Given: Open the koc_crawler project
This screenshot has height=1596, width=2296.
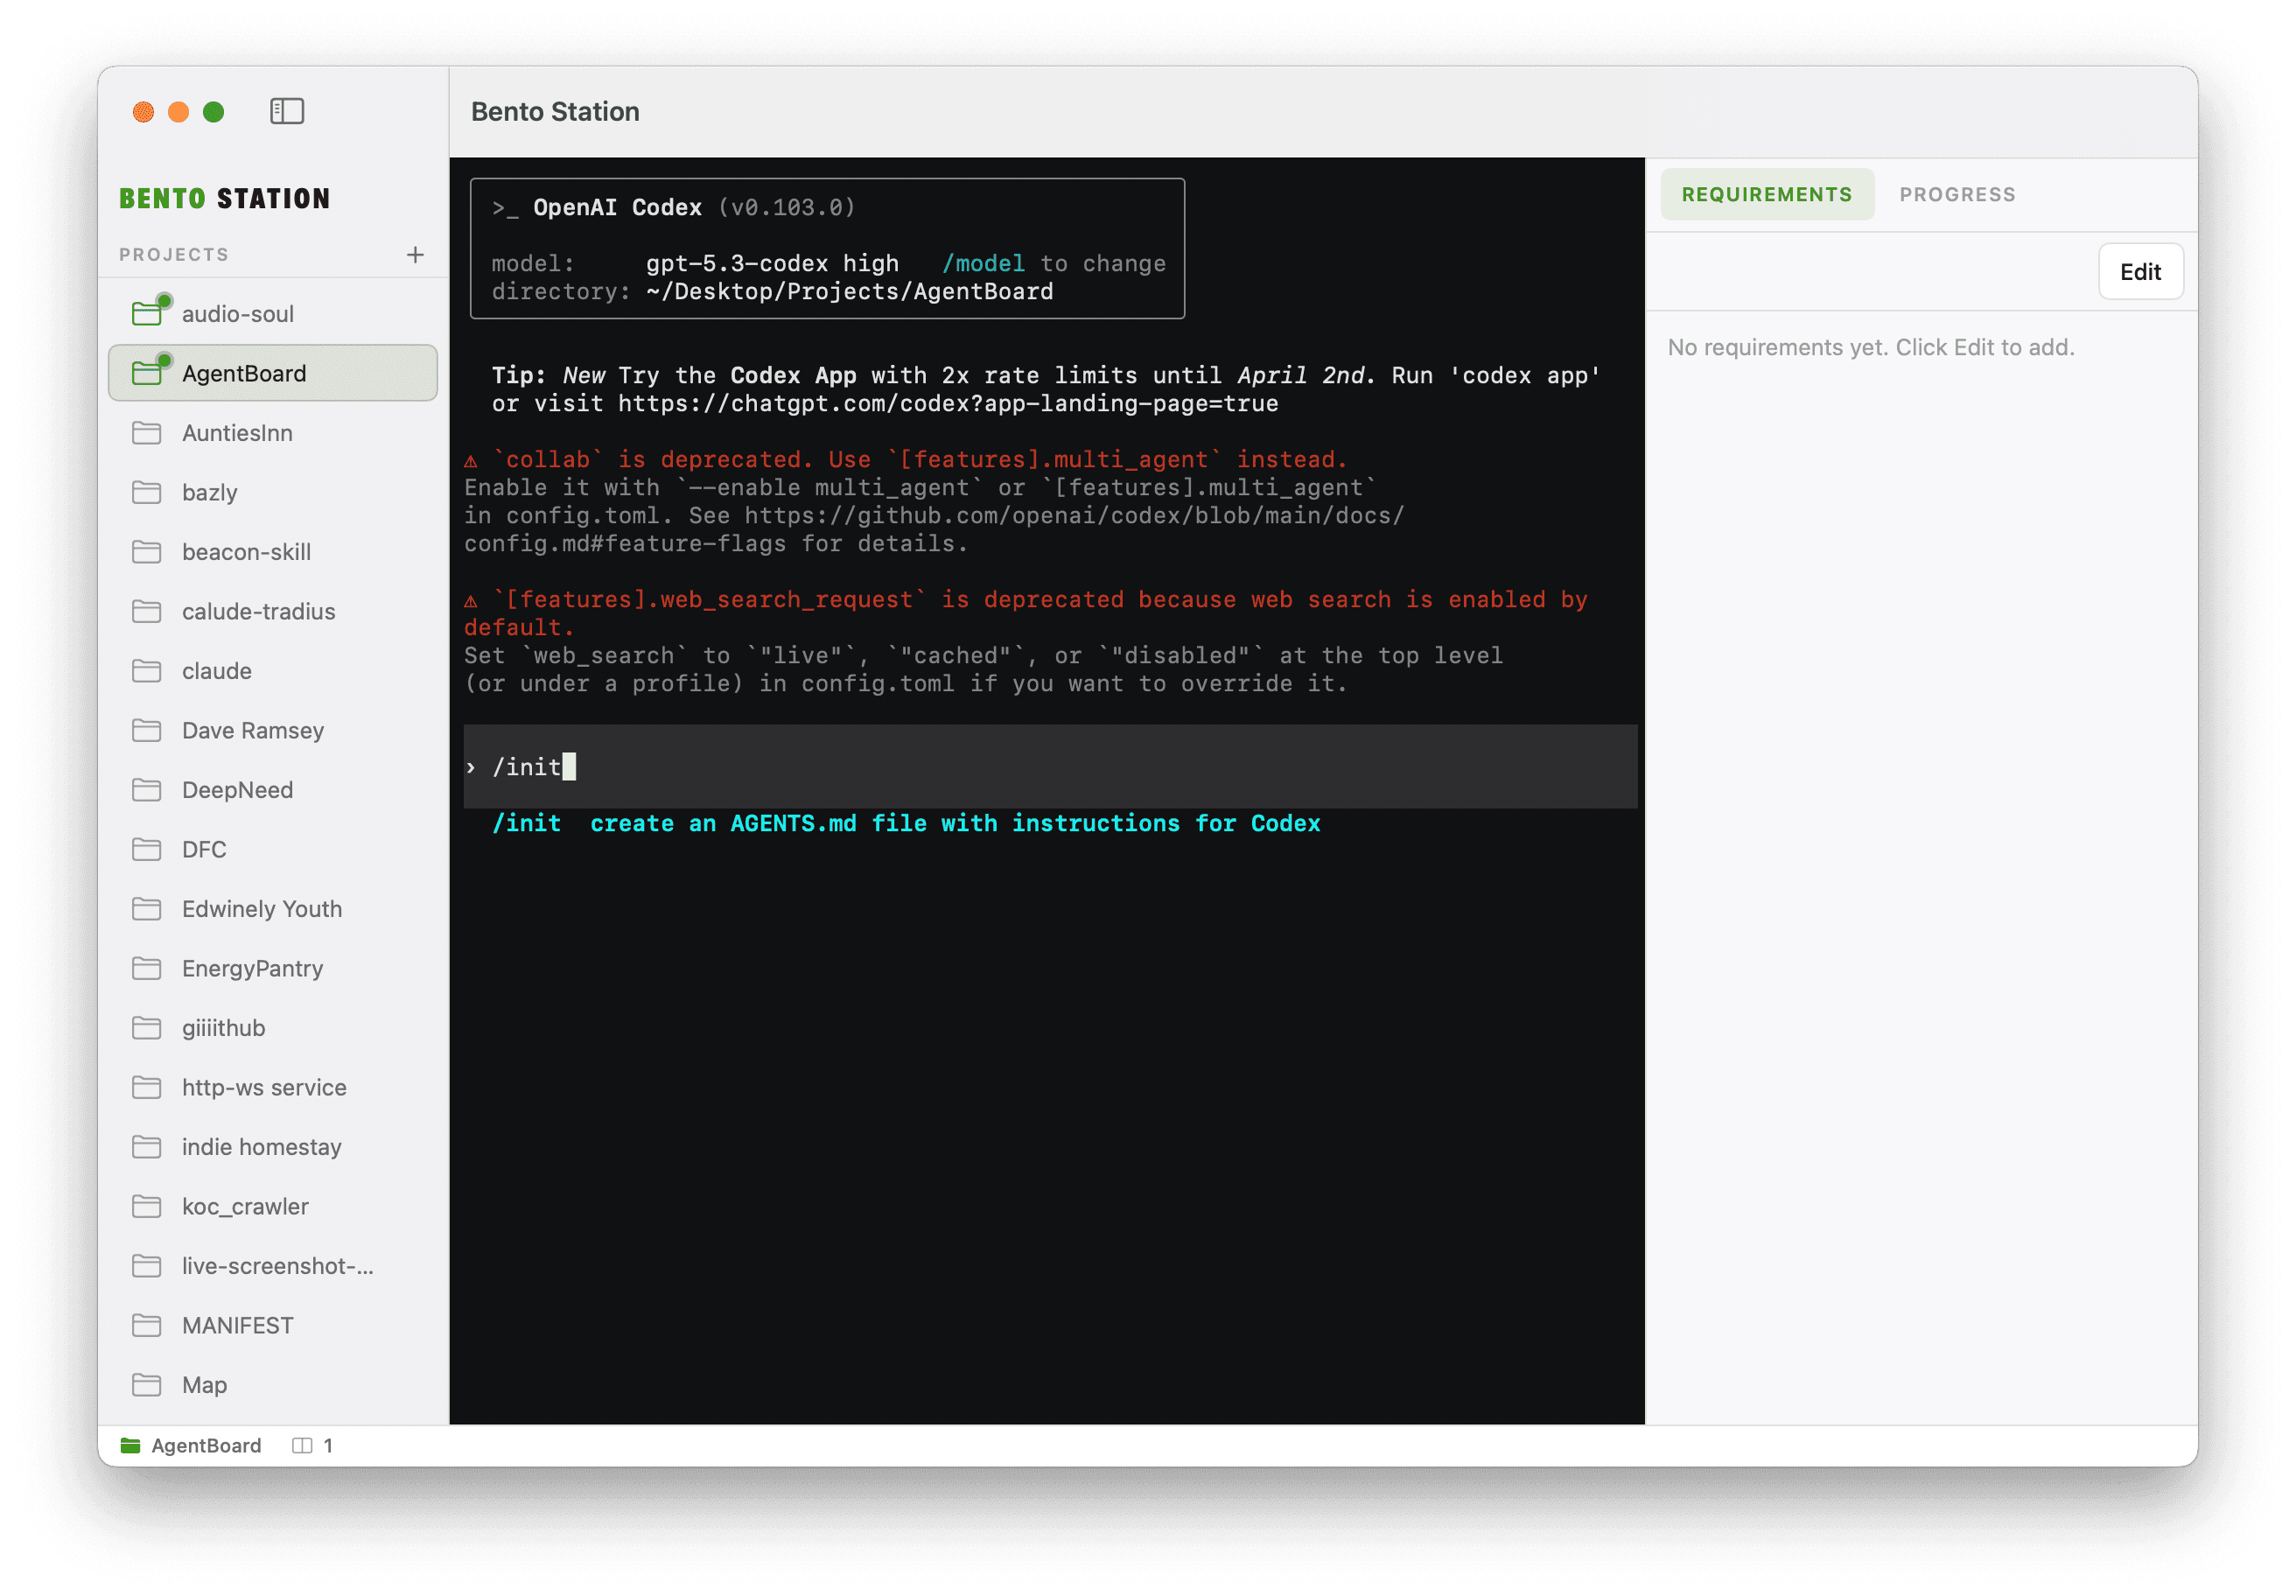Looking at the screenshot, I should (245, 1206).
